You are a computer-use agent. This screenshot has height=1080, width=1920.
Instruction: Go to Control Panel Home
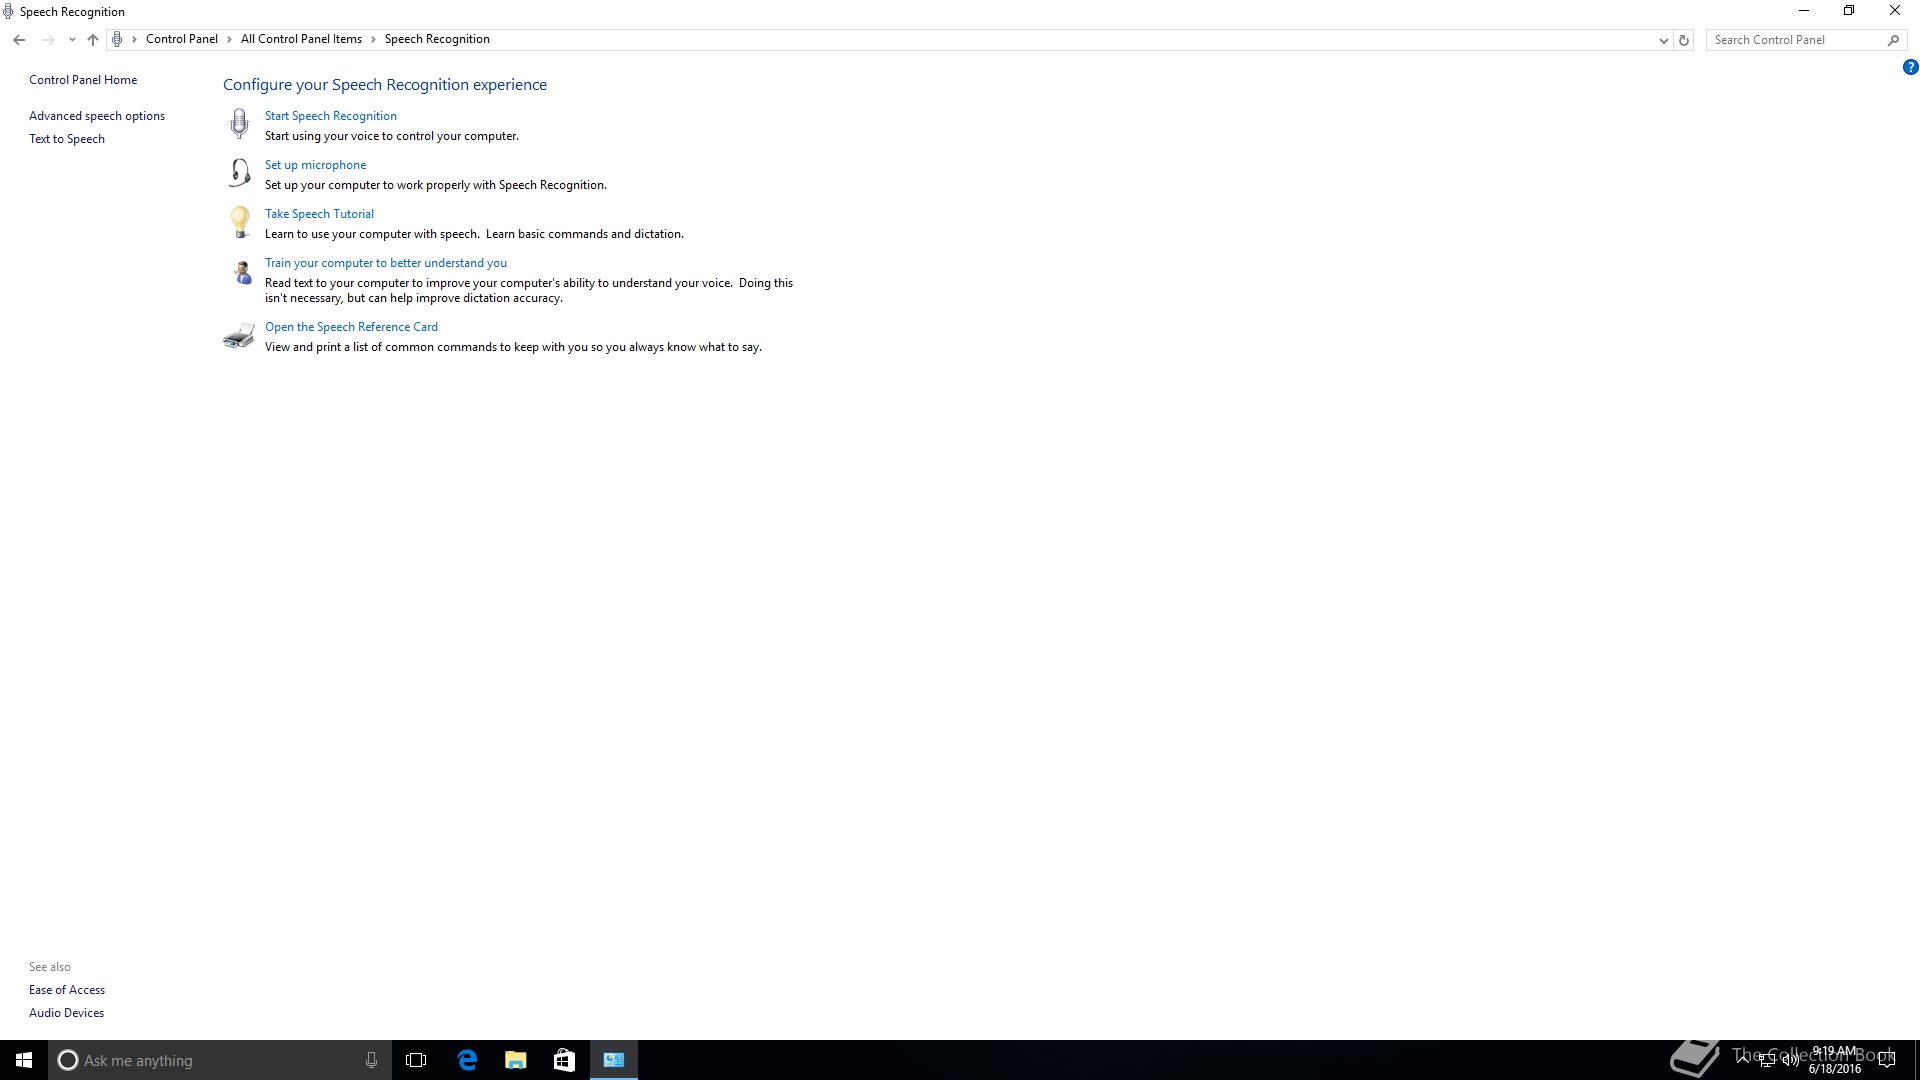83,80
